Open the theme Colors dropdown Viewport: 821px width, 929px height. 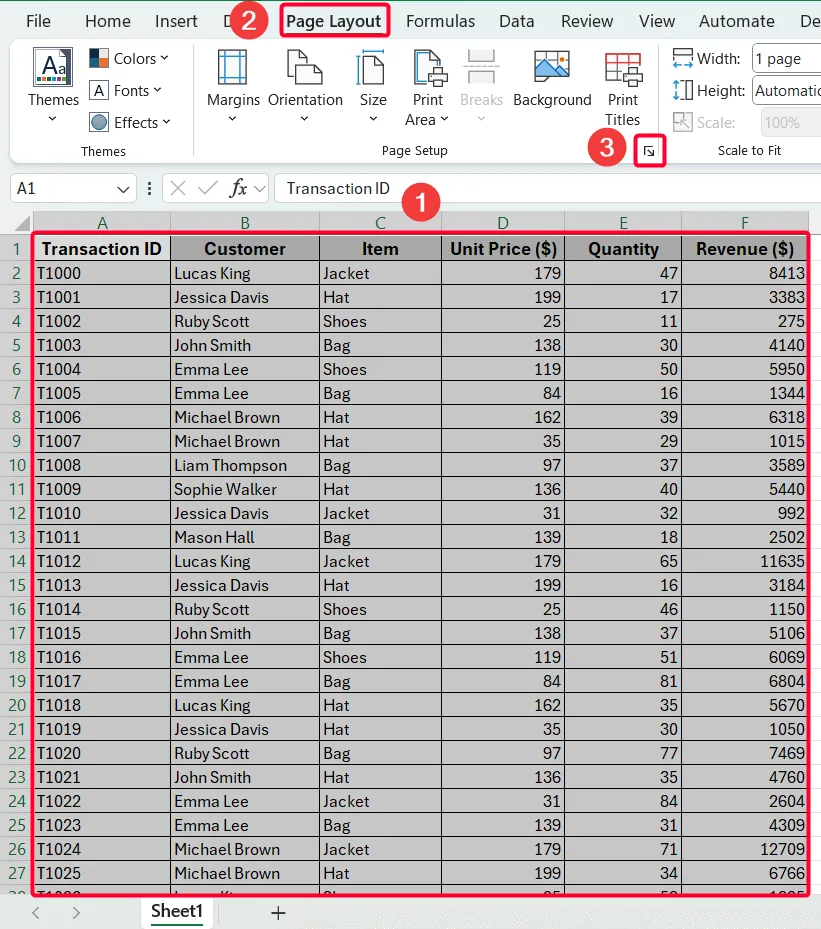129,59
